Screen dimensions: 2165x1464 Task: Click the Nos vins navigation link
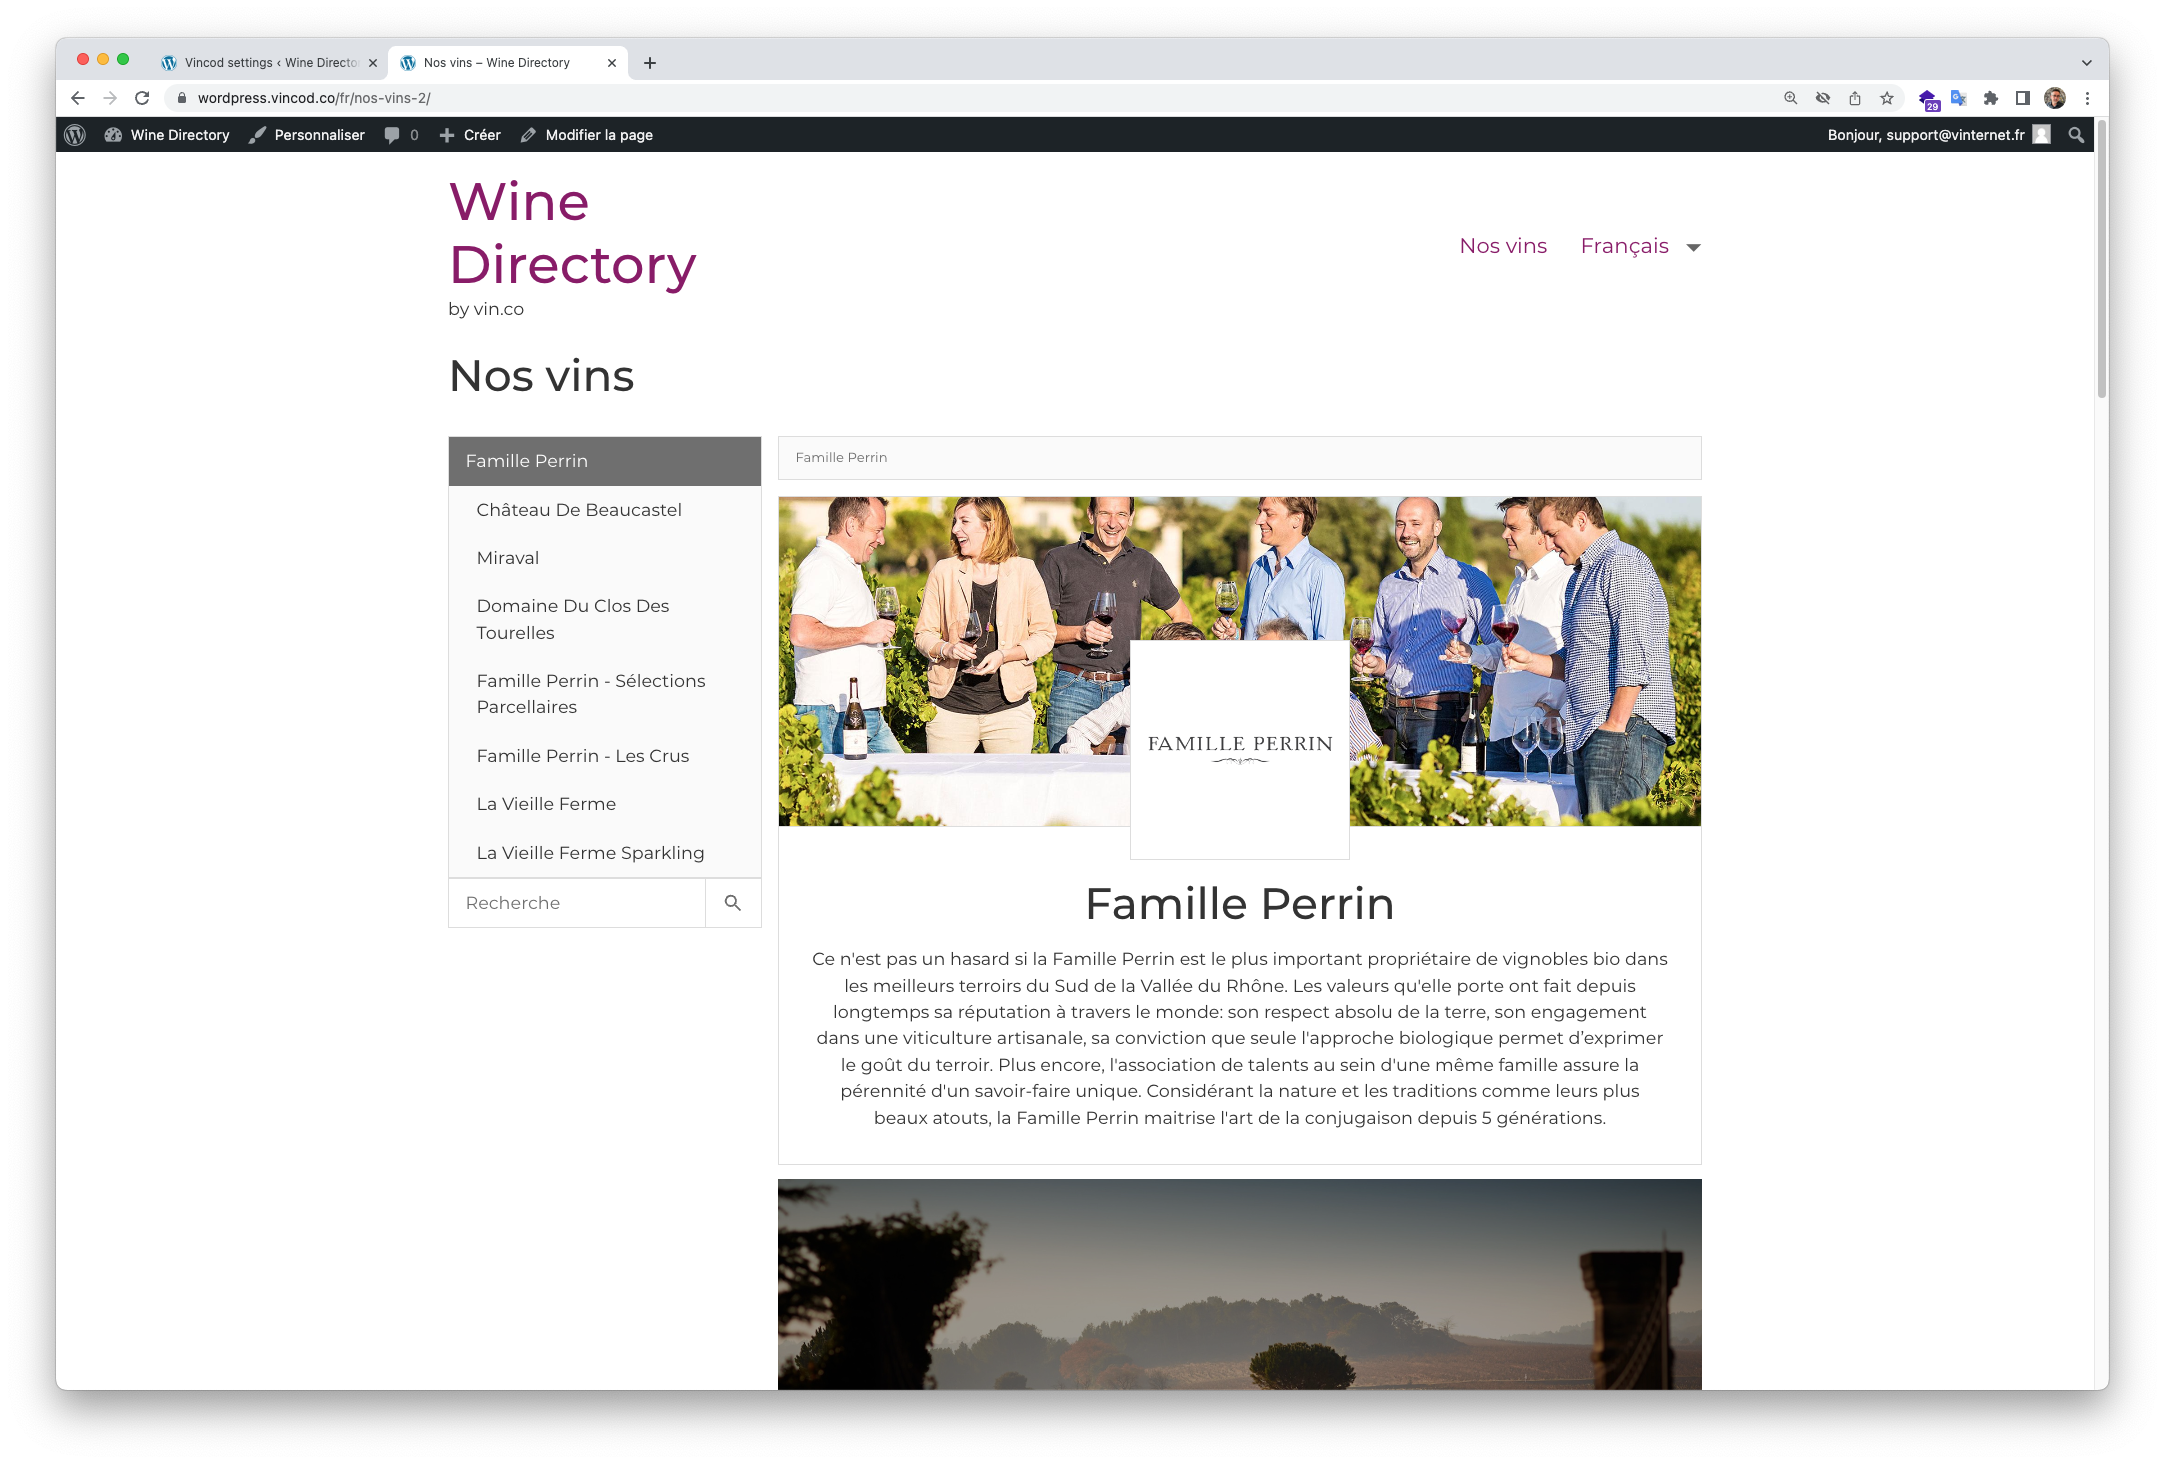[1503, 246]
